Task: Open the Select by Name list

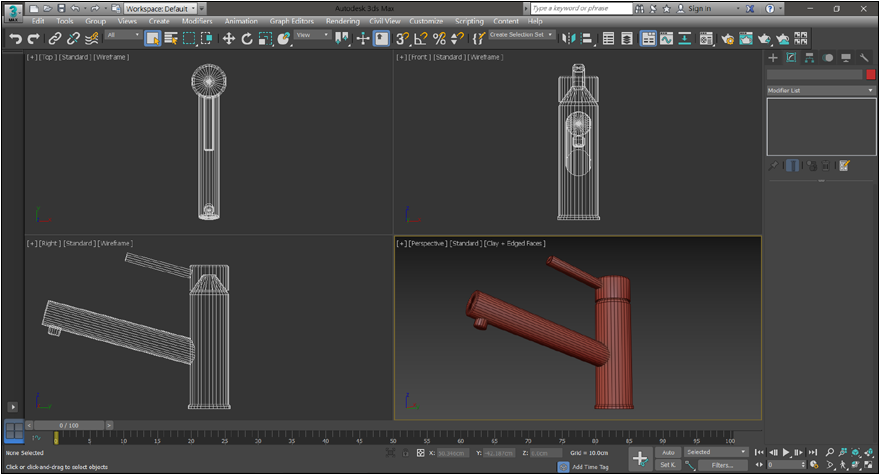Action: pos(170,39)
